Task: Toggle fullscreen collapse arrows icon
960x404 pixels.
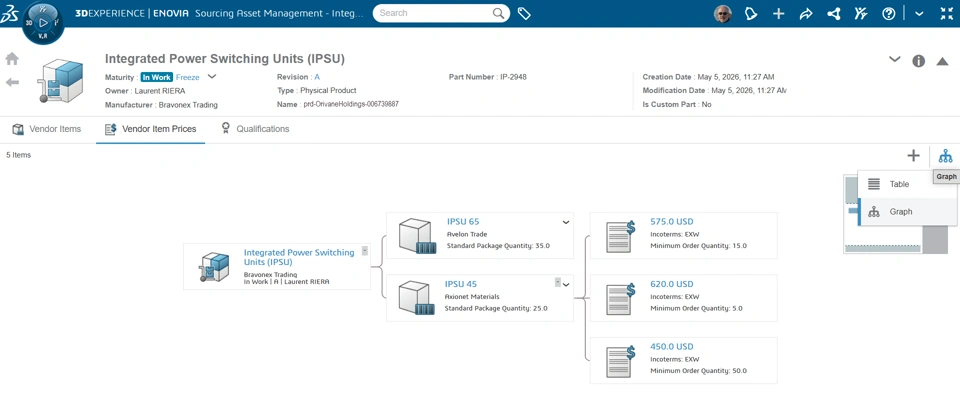Action: (x=947, y=13)
